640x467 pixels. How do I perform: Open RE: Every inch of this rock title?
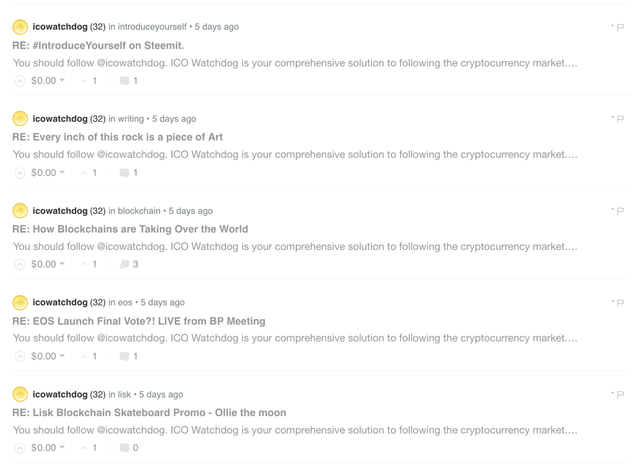pos(117,137)
